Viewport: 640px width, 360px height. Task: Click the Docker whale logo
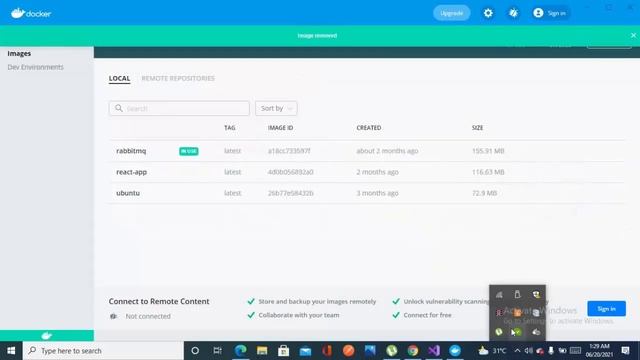pos(31,13)
